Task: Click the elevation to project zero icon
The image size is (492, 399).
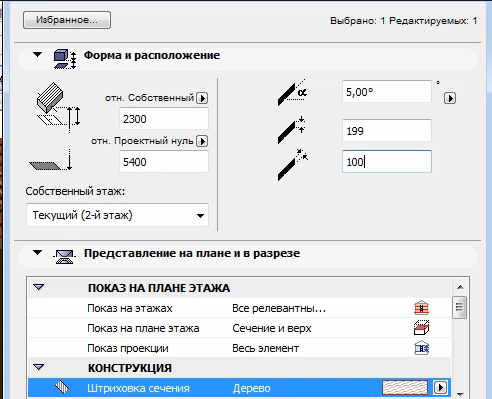Action: (x=51, y=161)
